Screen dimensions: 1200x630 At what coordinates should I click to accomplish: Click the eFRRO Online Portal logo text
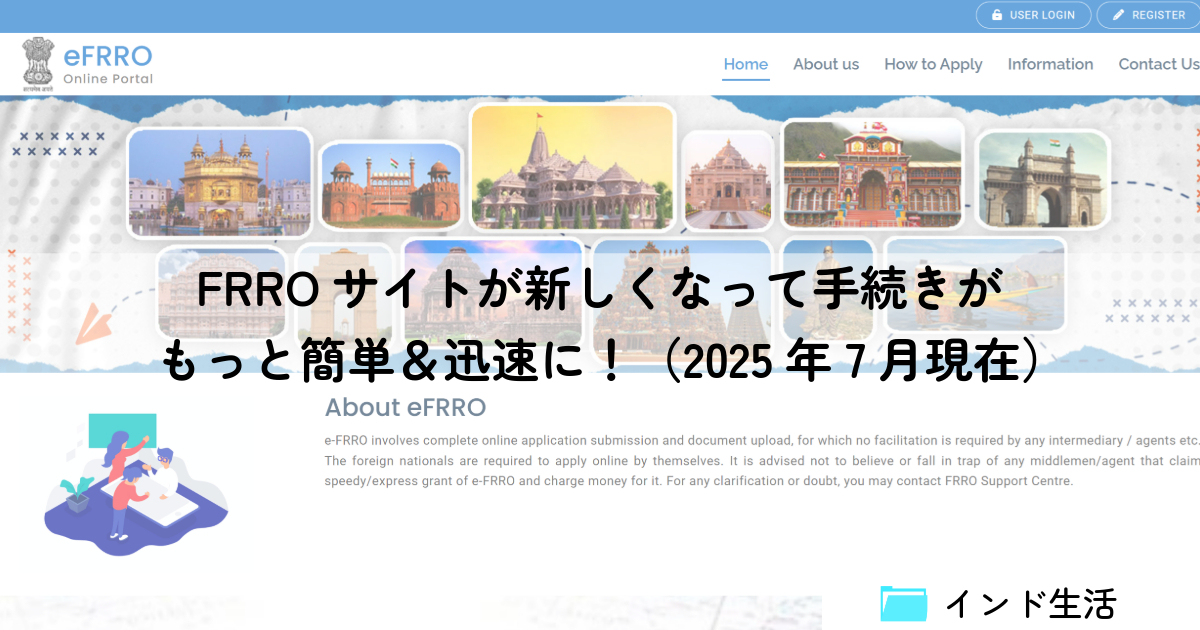(108, 63)
